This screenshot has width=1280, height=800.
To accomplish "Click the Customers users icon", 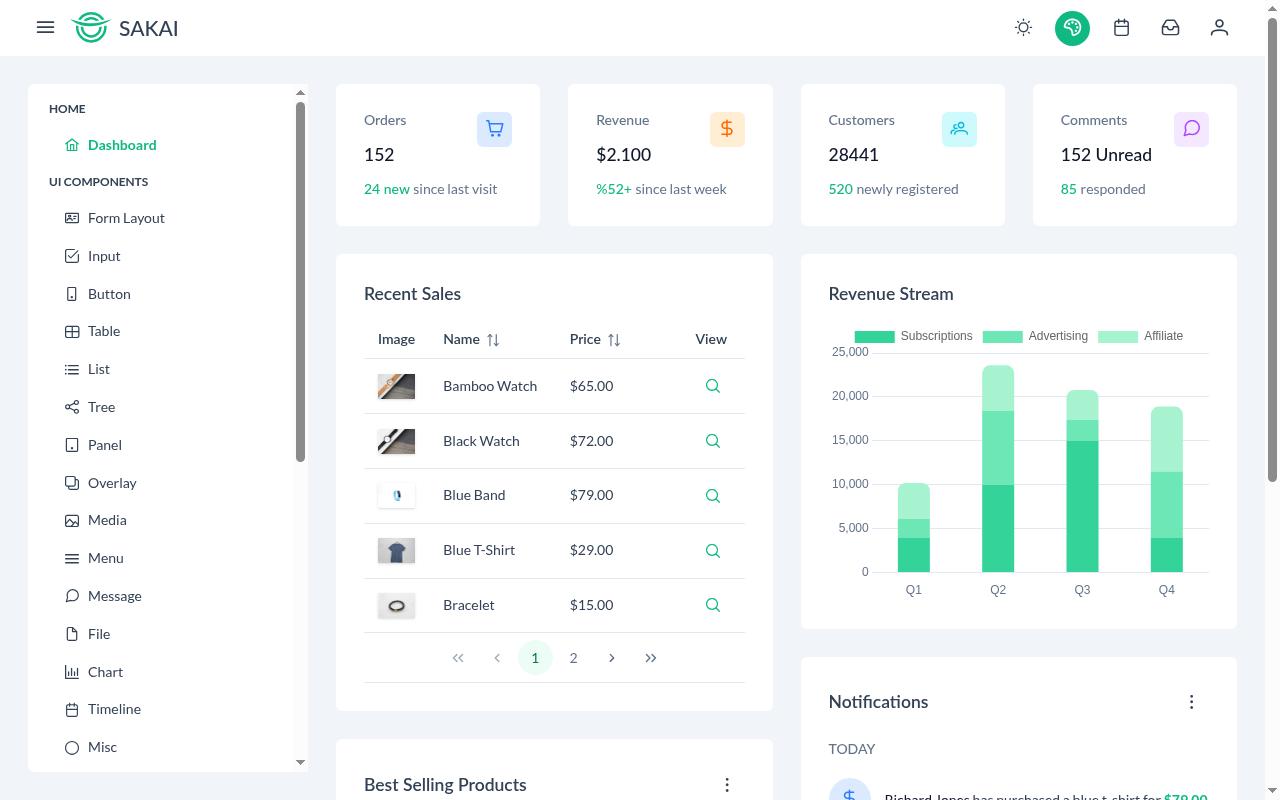I will pyautogui.click(x=959, y=129).
